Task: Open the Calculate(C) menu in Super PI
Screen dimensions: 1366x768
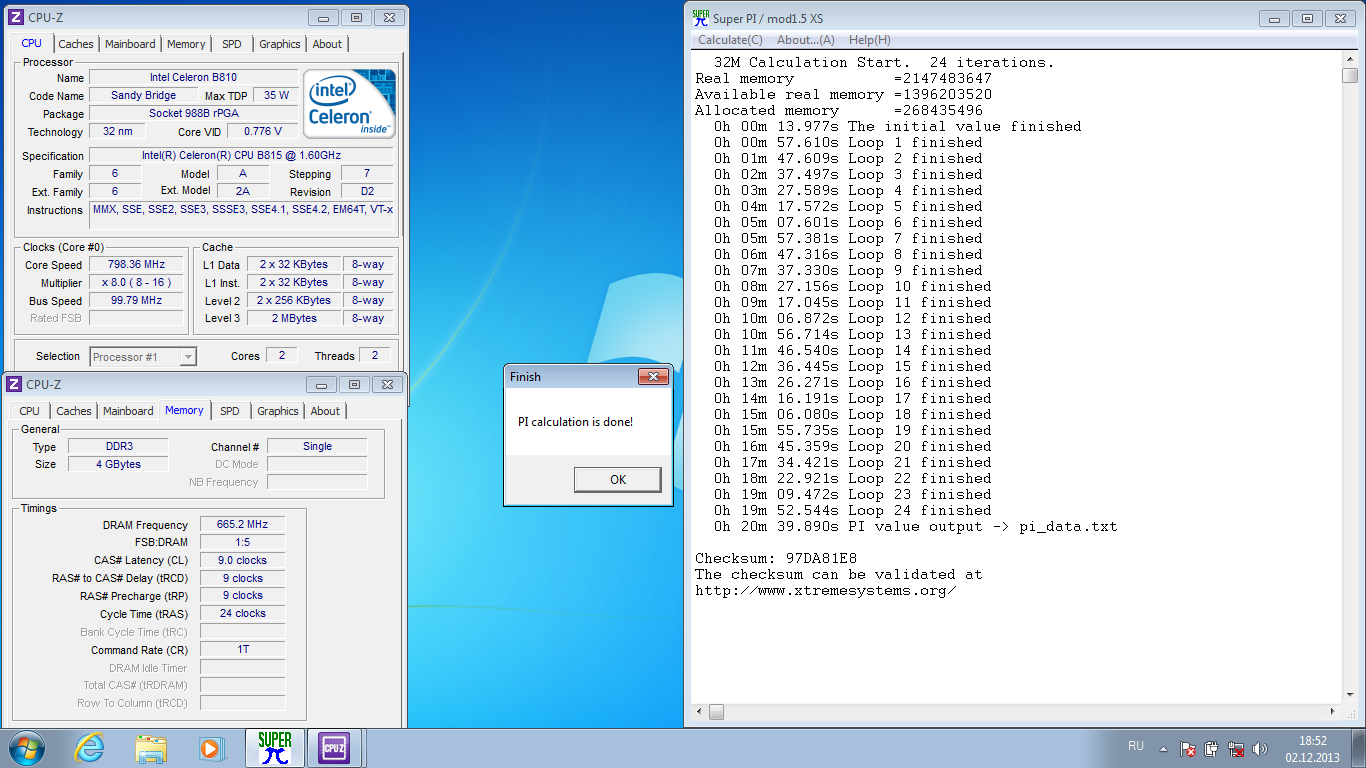Action: pyautogui.click(x=730, y=40)
